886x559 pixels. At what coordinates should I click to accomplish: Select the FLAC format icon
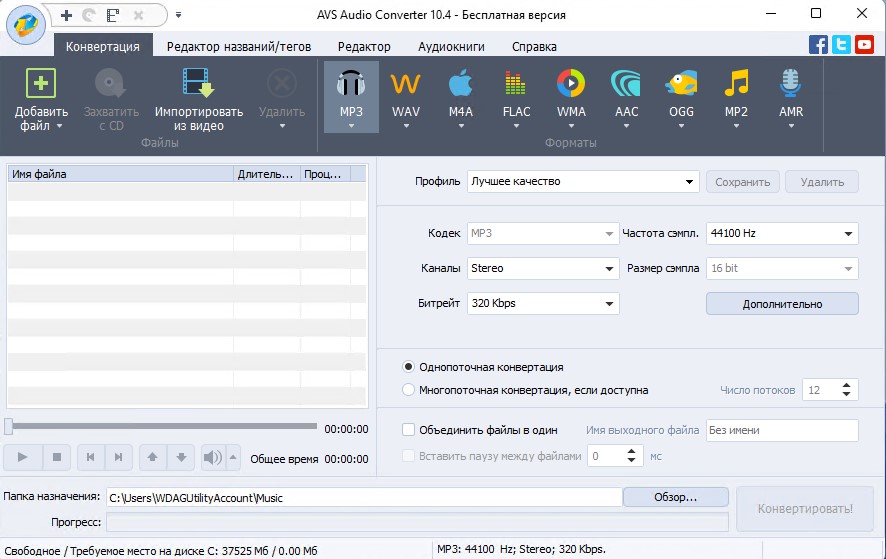(515, 84)
